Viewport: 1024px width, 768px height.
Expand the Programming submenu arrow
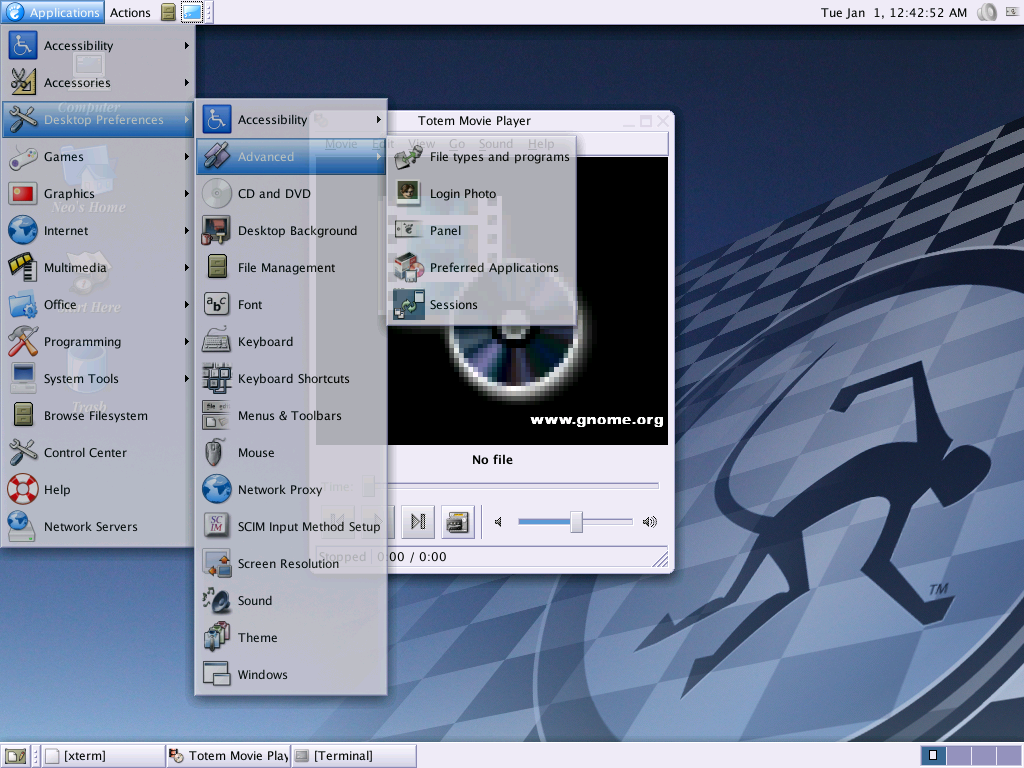(x=187, y=342)
